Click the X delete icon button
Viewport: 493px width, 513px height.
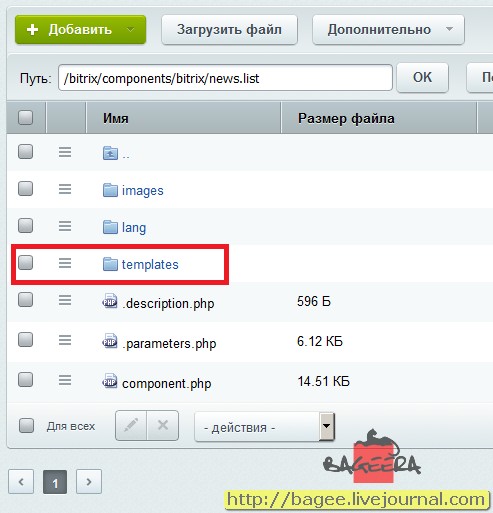pyautogui.click(x=163, y=425)
